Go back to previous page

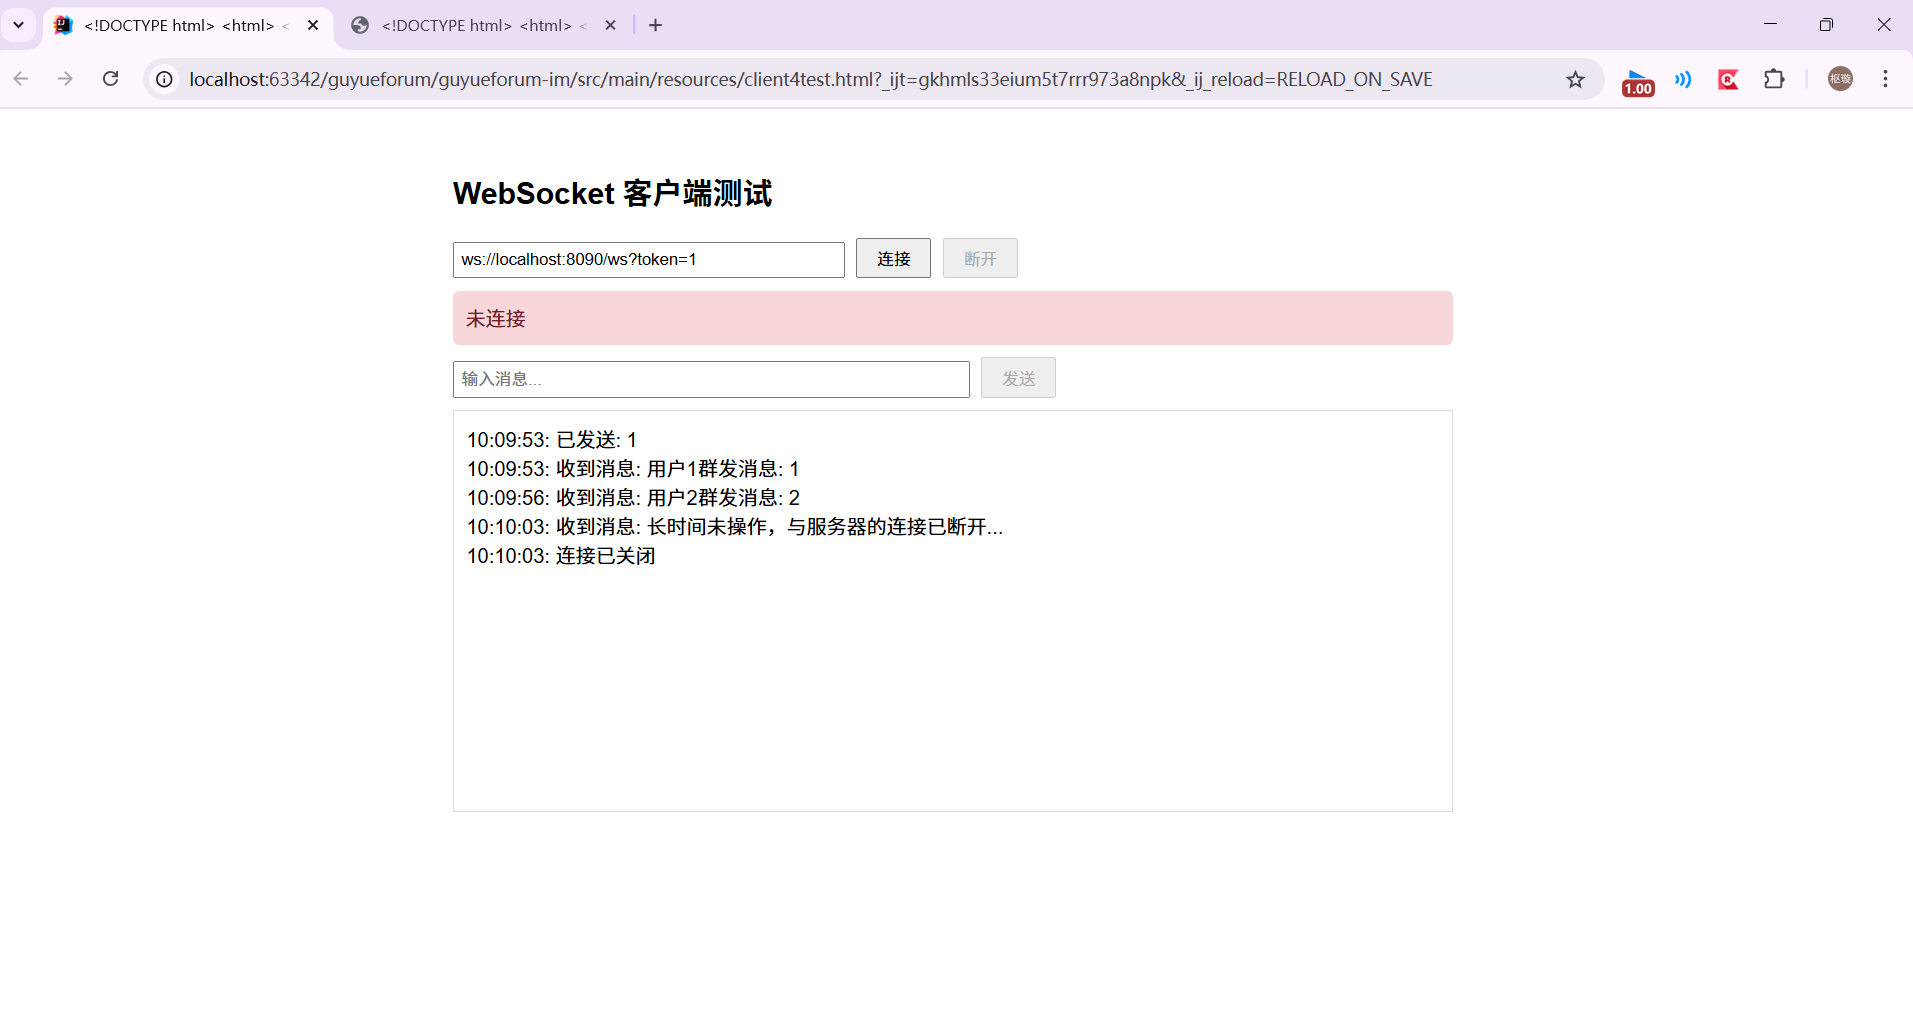point(21,79)
